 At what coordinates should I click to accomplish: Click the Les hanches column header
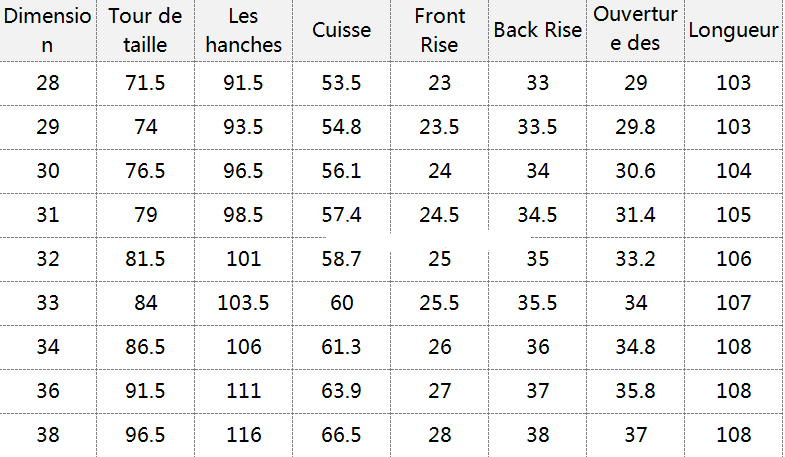[x=243, y=31]
